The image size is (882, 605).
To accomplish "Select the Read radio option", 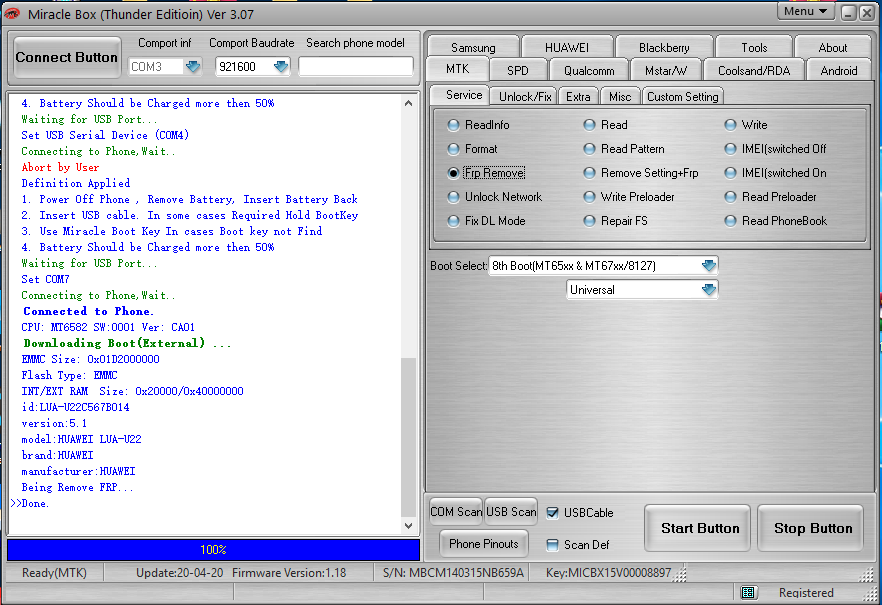I will click(x=589, y=125).
